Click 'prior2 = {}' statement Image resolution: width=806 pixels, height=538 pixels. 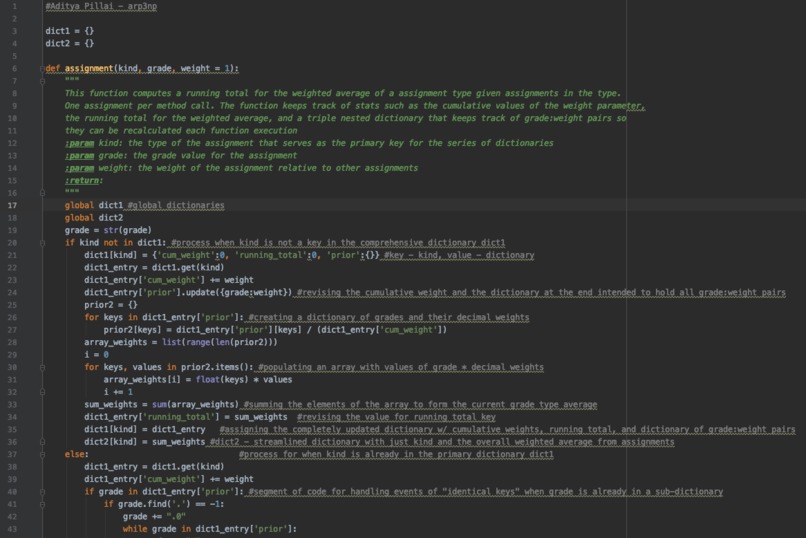[111, 305]
